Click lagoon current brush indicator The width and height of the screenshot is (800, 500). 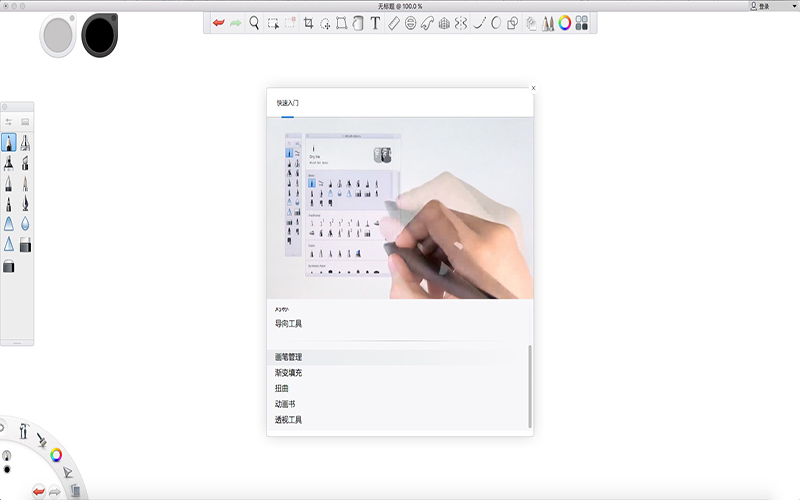click(7, 456)
